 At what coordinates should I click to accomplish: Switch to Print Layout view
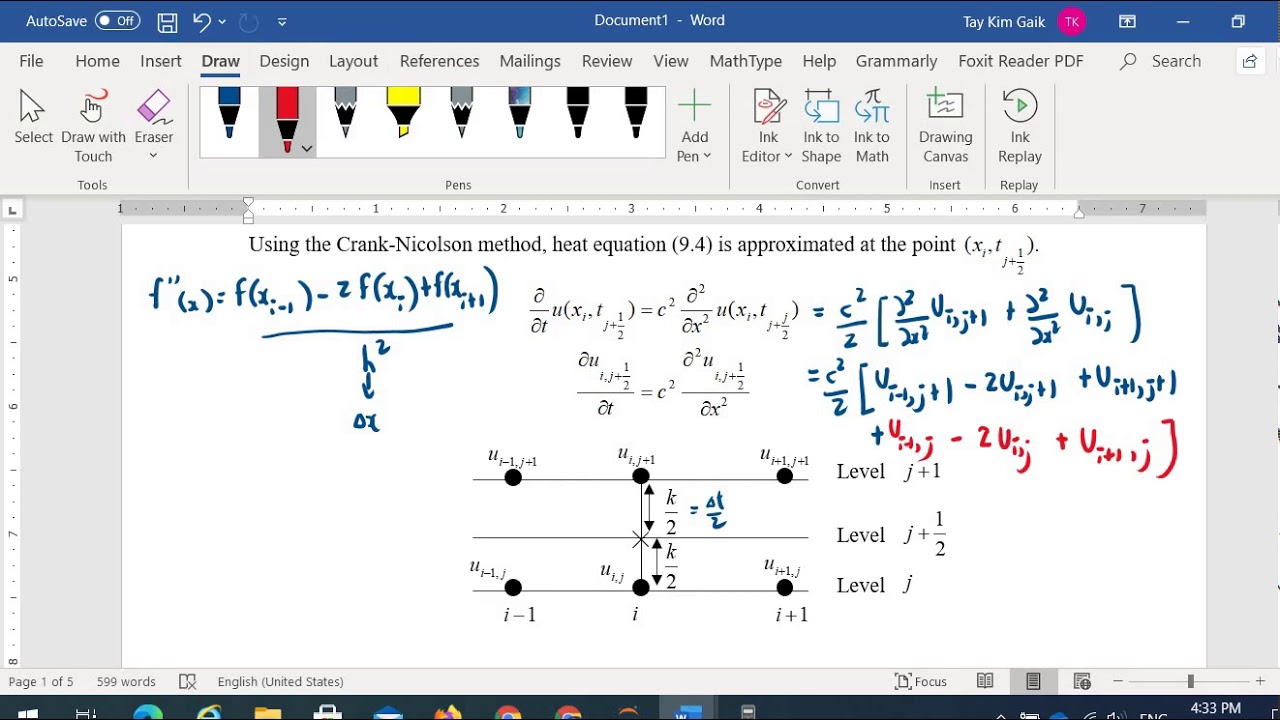coord(1033,682)
